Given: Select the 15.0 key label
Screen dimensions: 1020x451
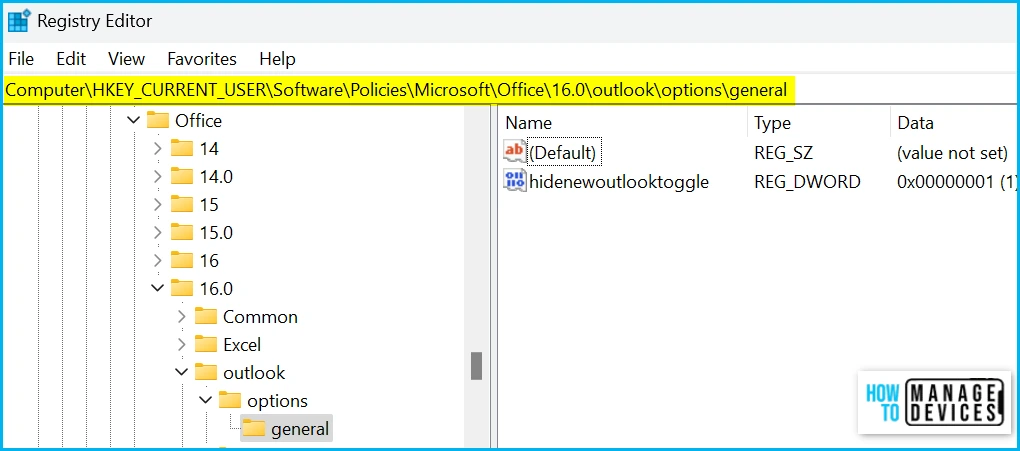Looking at the screenshot, I should (216, 233).
